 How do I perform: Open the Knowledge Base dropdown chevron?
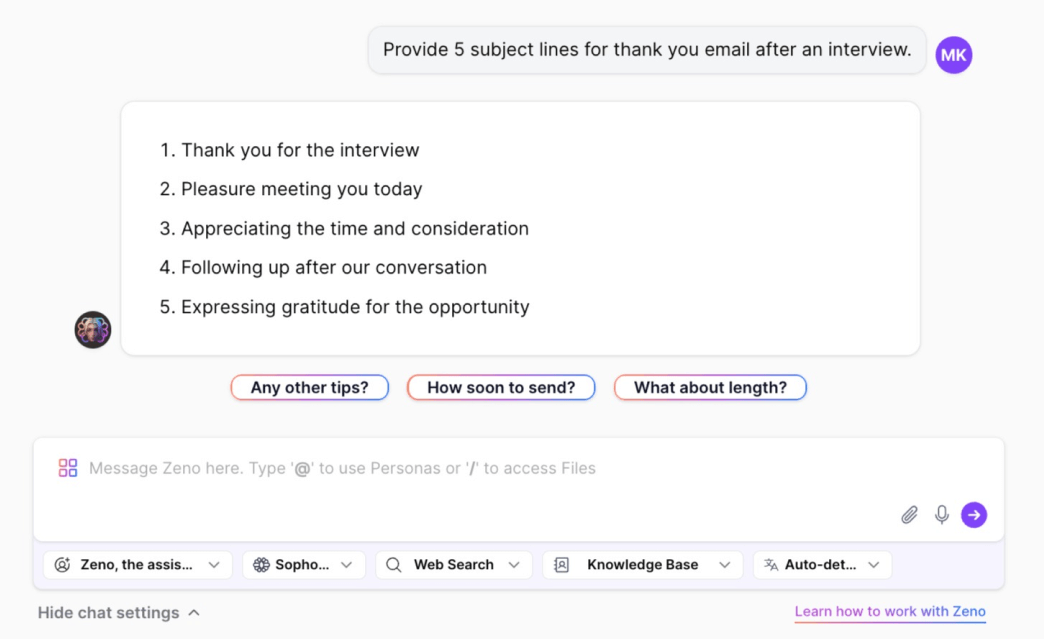coord(724,564)
